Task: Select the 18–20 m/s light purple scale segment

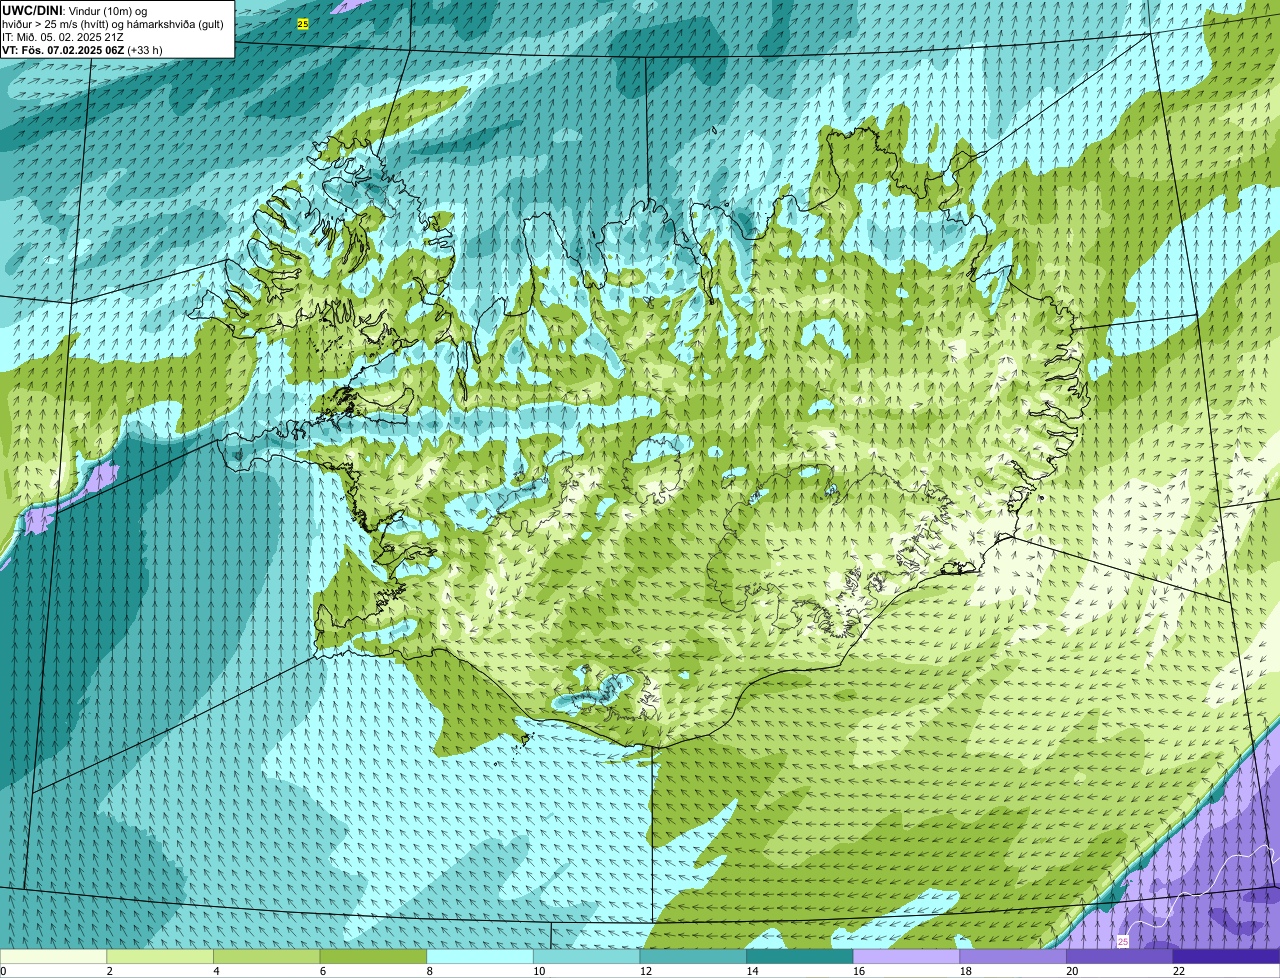Action: tap(1013, 957)
